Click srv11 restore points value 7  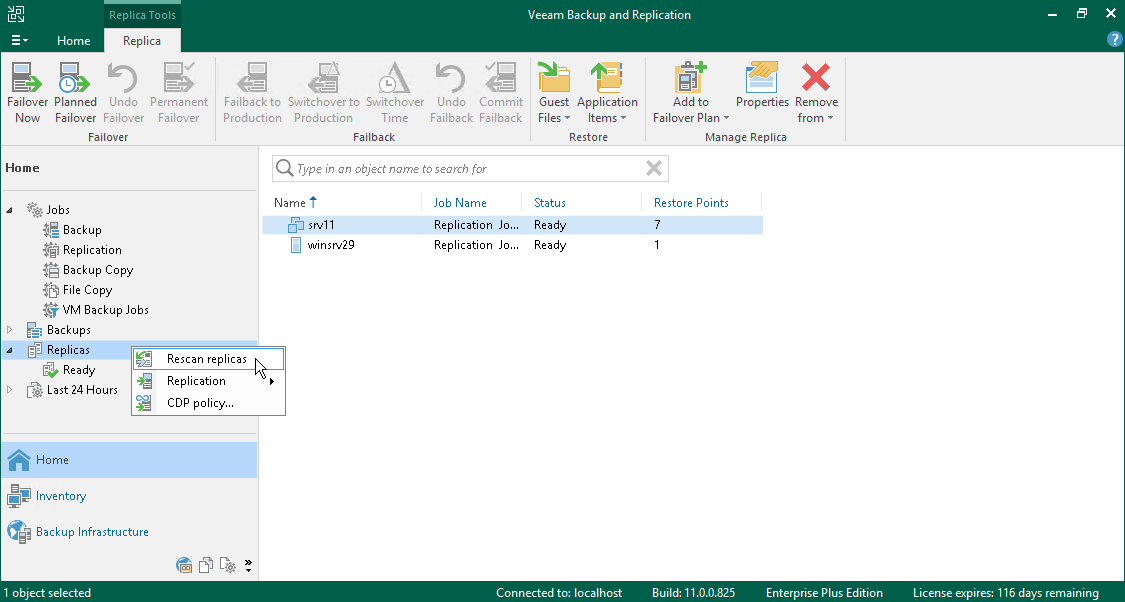pyautogui.click(x=657, y=225)
